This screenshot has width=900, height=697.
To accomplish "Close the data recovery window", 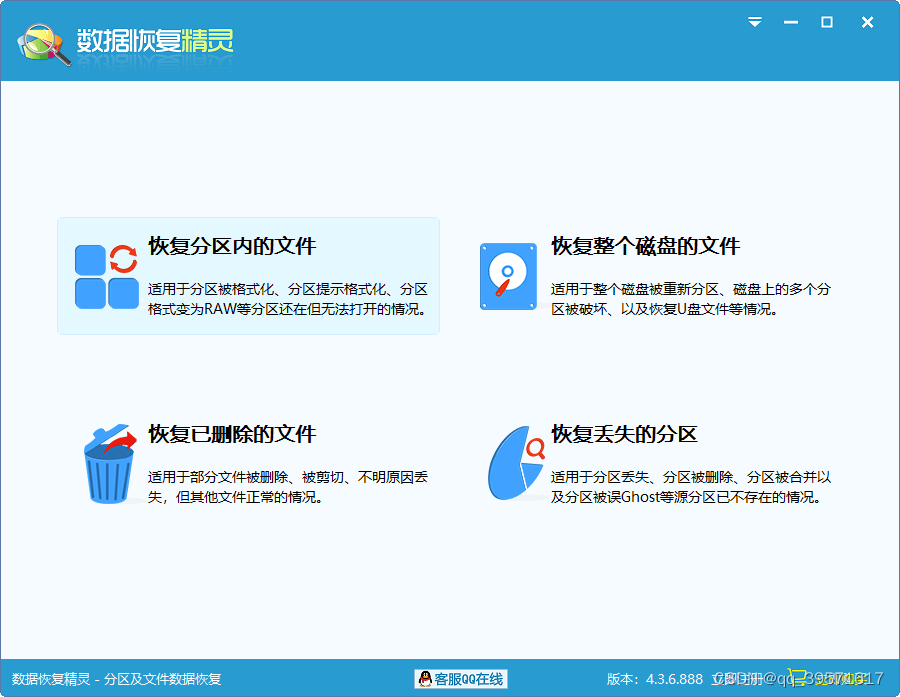I will 867,22.
